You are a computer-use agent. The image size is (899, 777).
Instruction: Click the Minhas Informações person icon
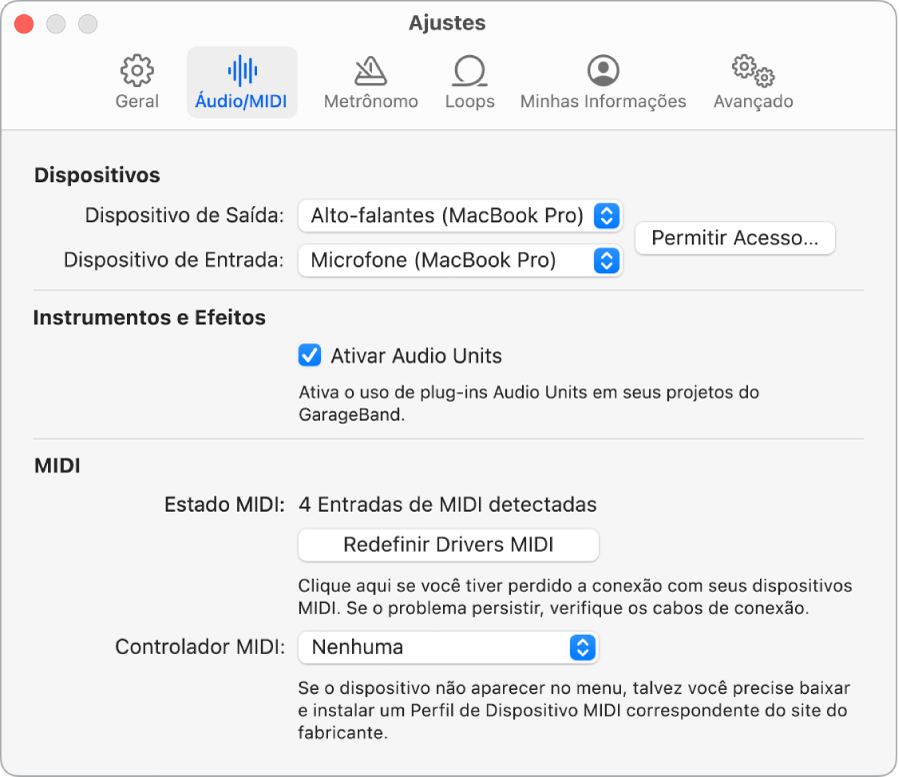click(x=603, y=72)
